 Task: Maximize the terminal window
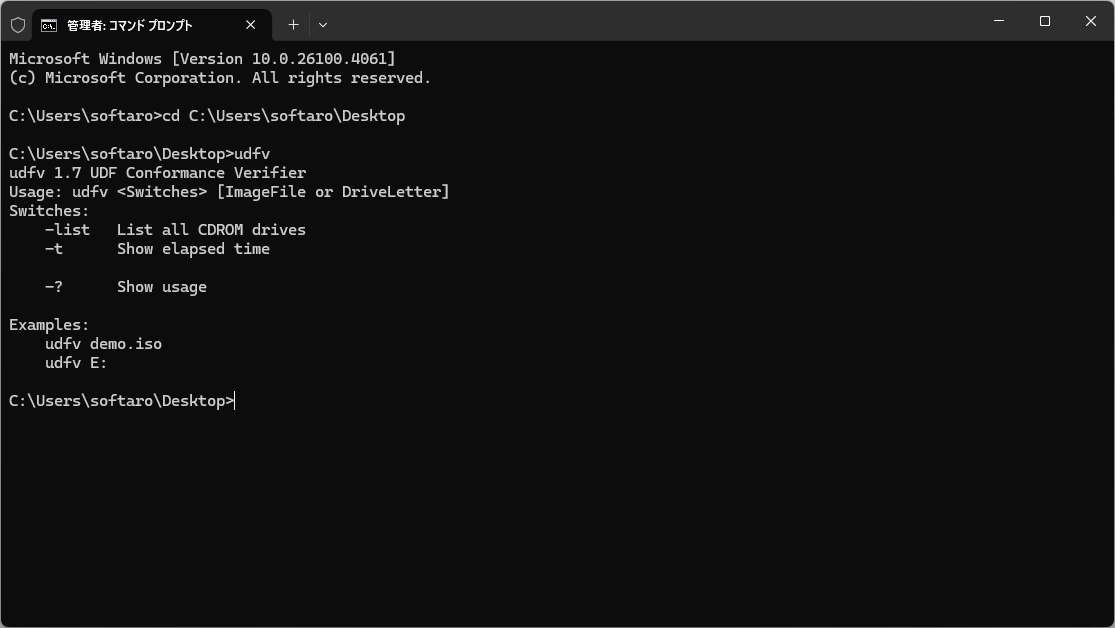(x=1045, y=21)
